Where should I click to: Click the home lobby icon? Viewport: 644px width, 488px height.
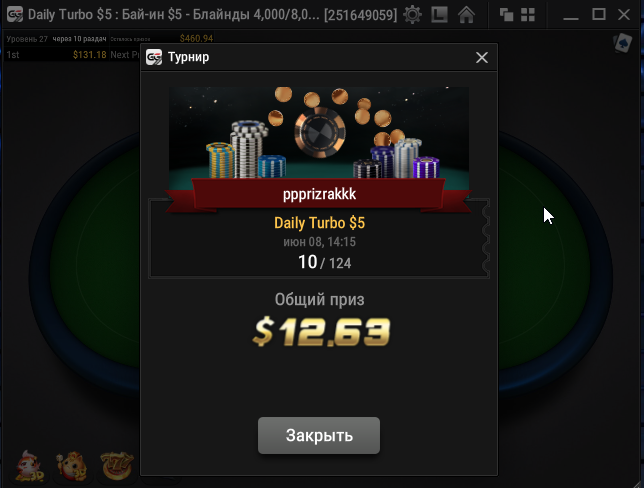pyautogui.click(x=466, y=15)
